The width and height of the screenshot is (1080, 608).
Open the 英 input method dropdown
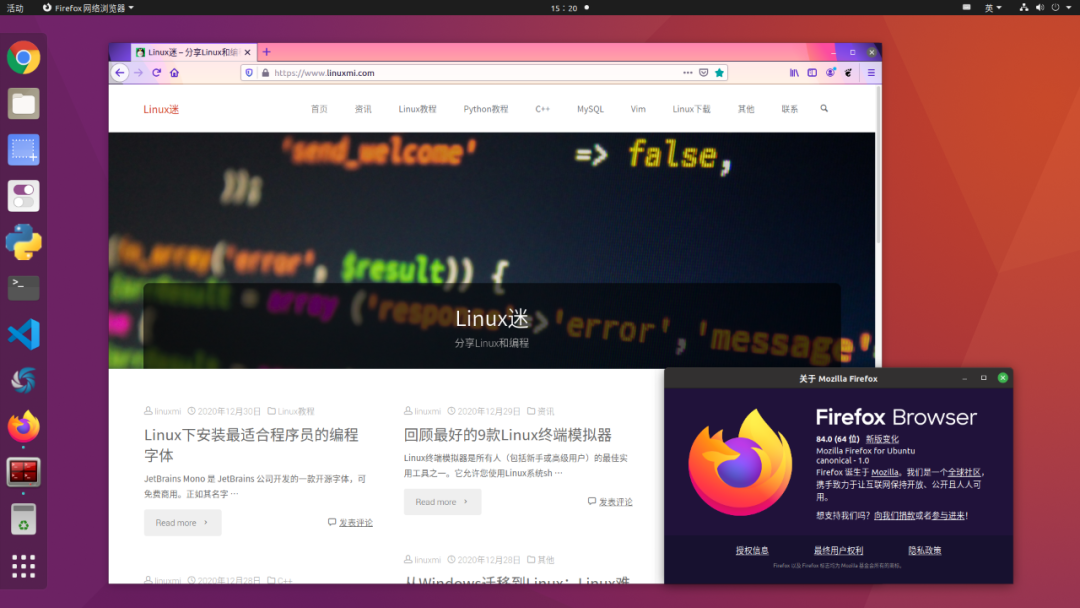(x=993, y=8)
